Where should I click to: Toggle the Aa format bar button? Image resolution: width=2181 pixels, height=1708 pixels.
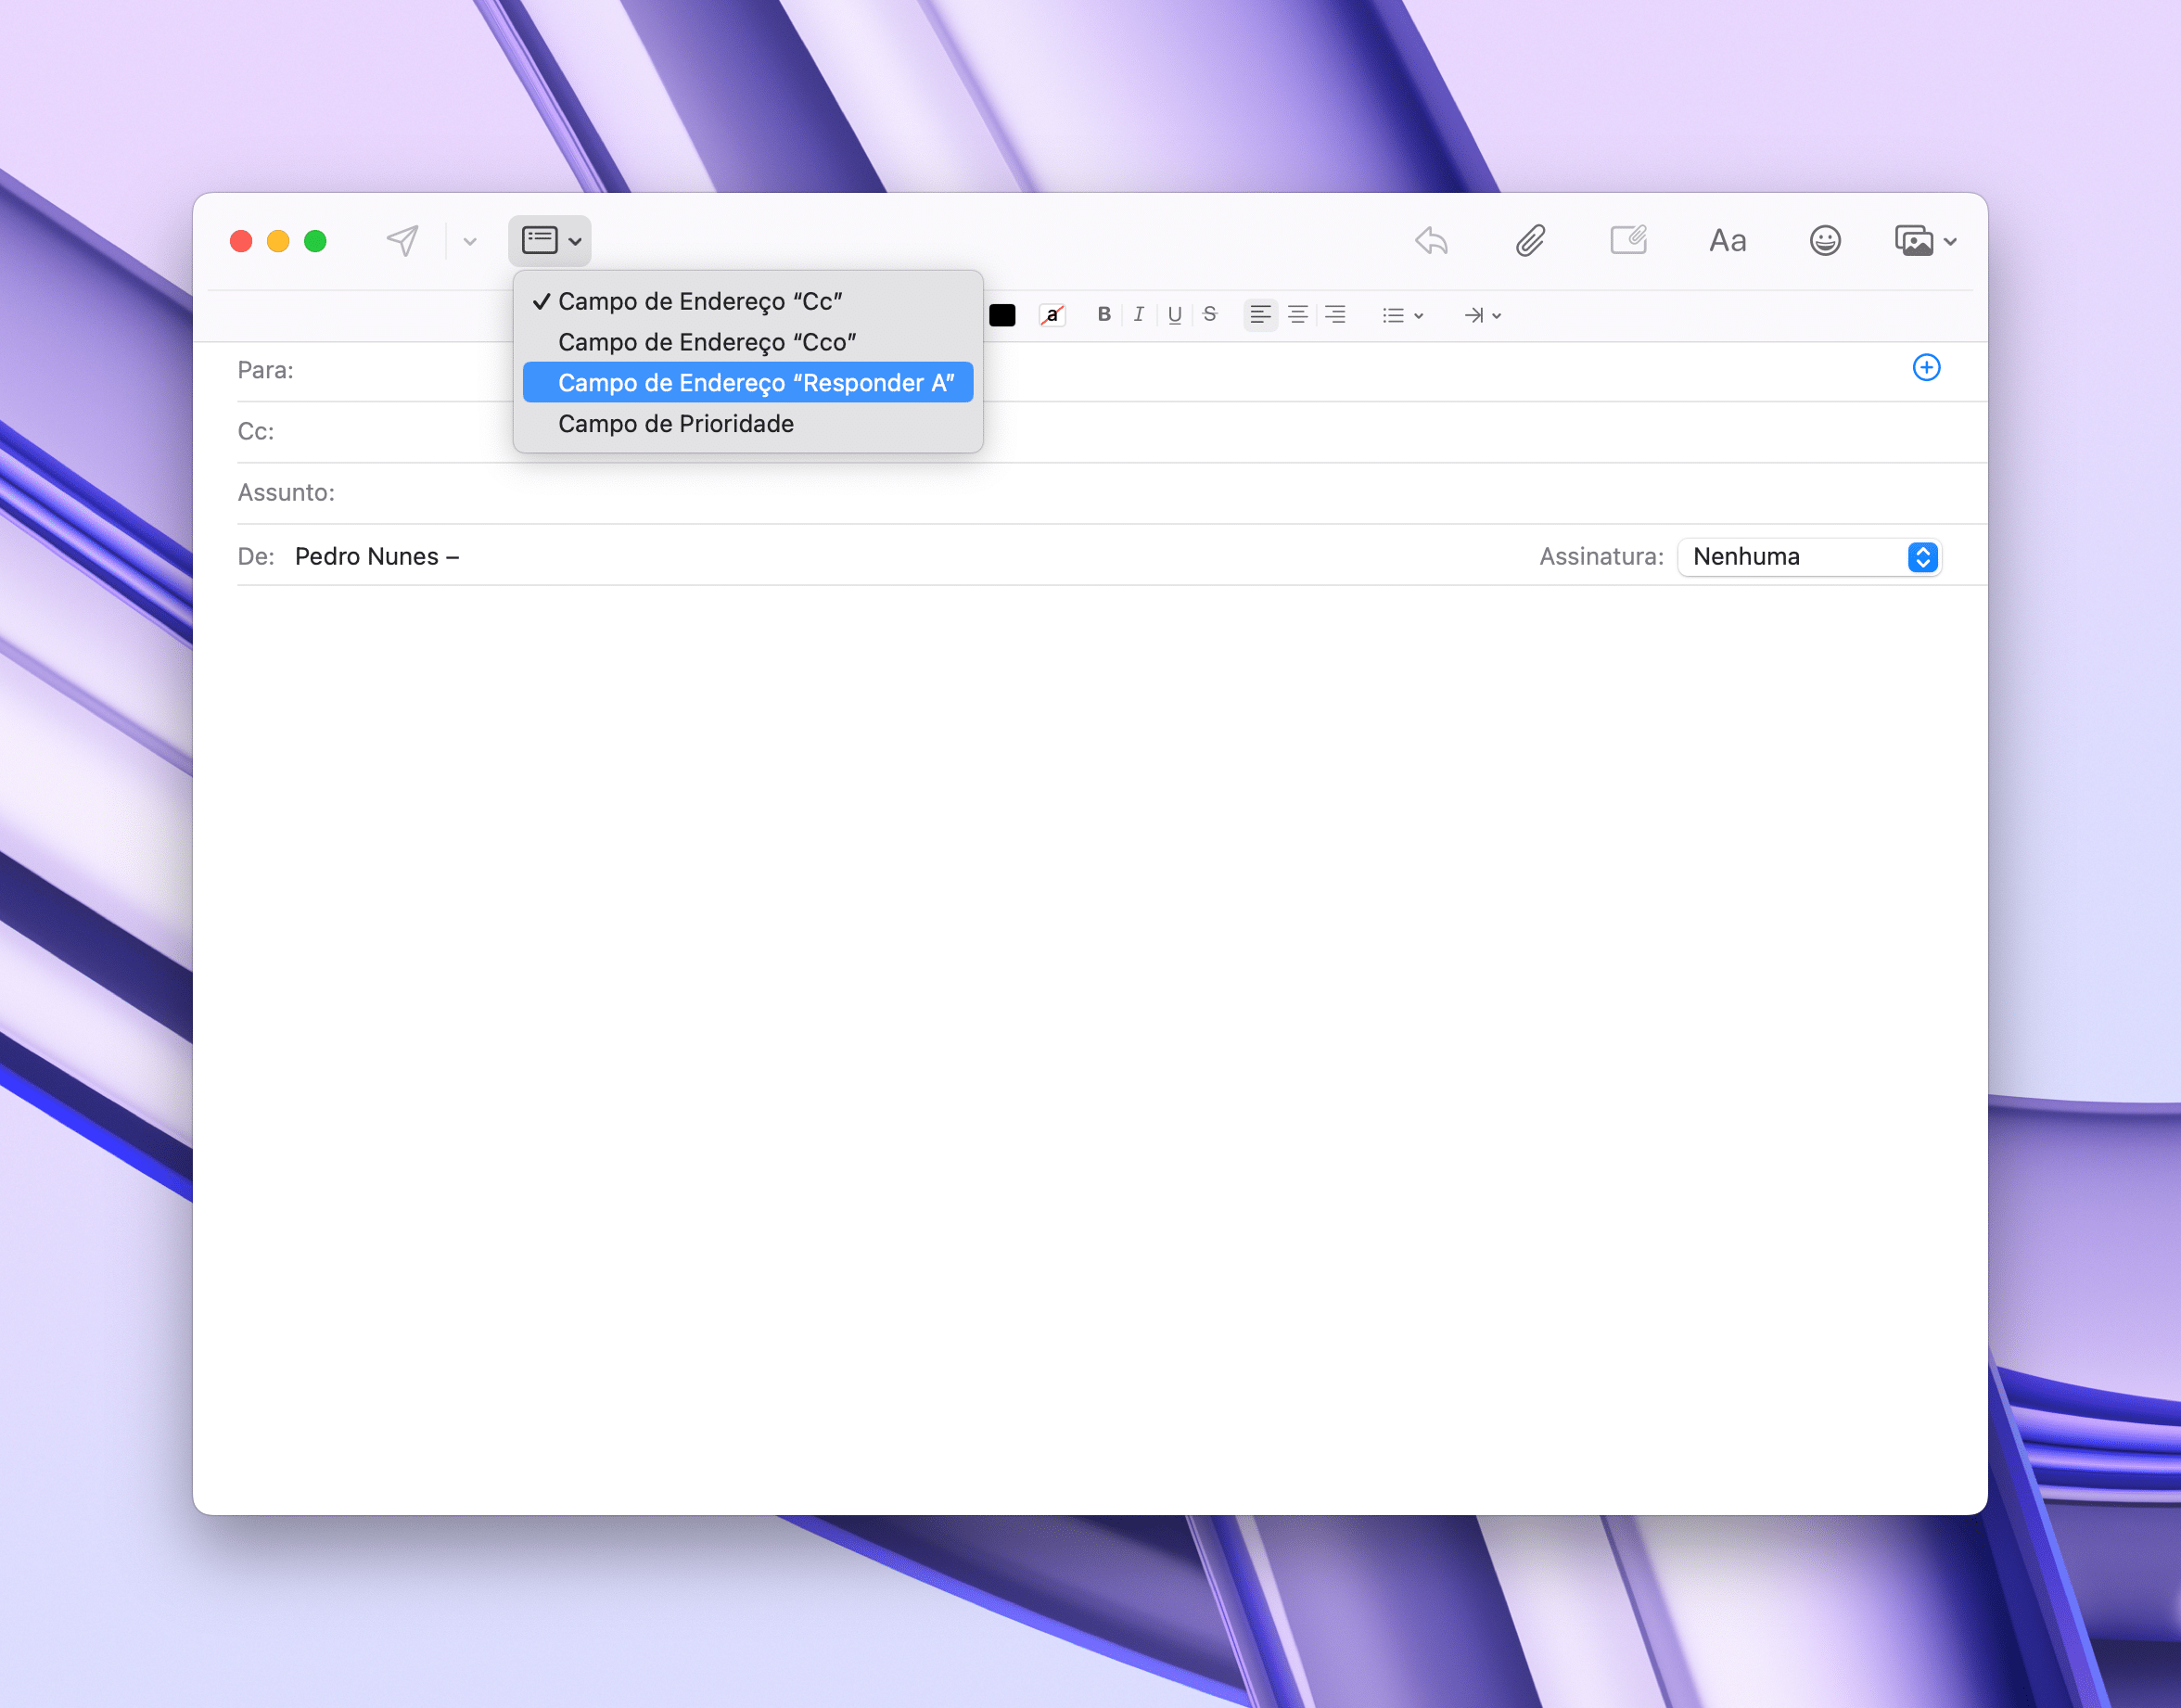pyautogui.click(x=1727, y=241)
